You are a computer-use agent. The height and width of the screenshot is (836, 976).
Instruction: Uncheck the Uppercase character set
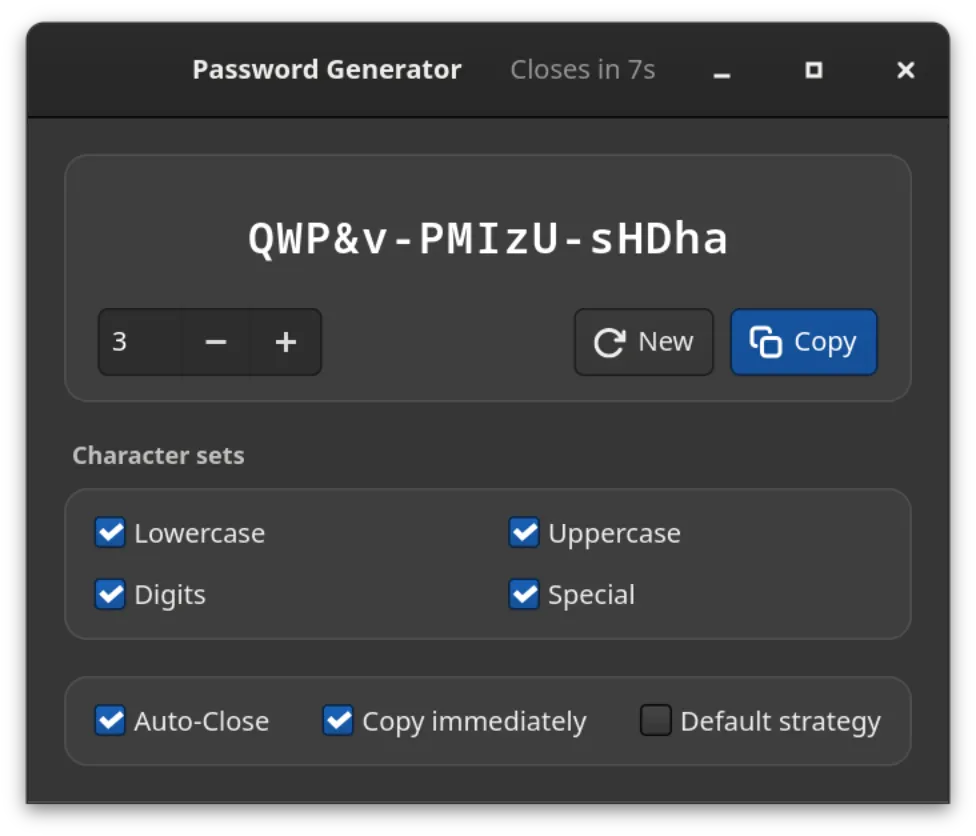tap(524, 533)
